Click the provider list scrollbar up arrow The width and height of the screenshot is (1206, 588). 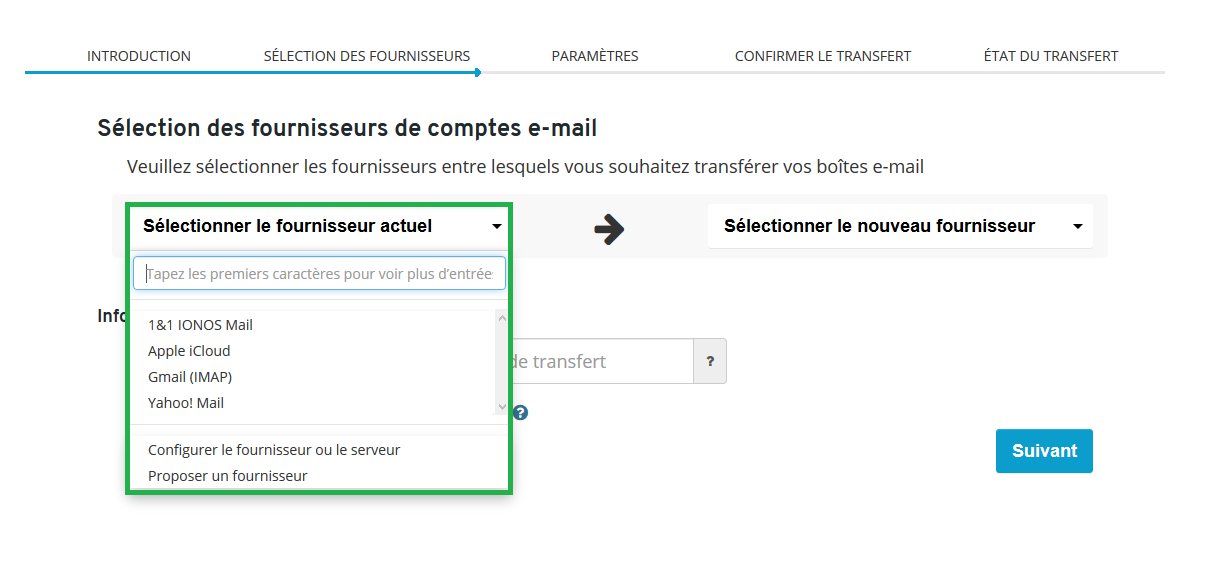click(502, 318)
